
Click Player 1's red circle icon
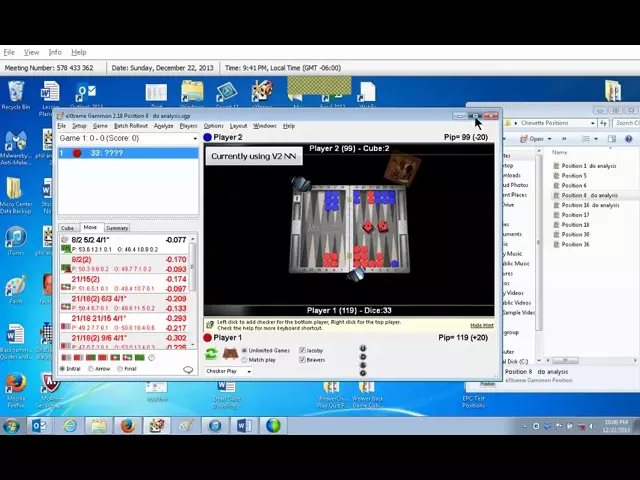pyautogui.click(x=207, y=338)
